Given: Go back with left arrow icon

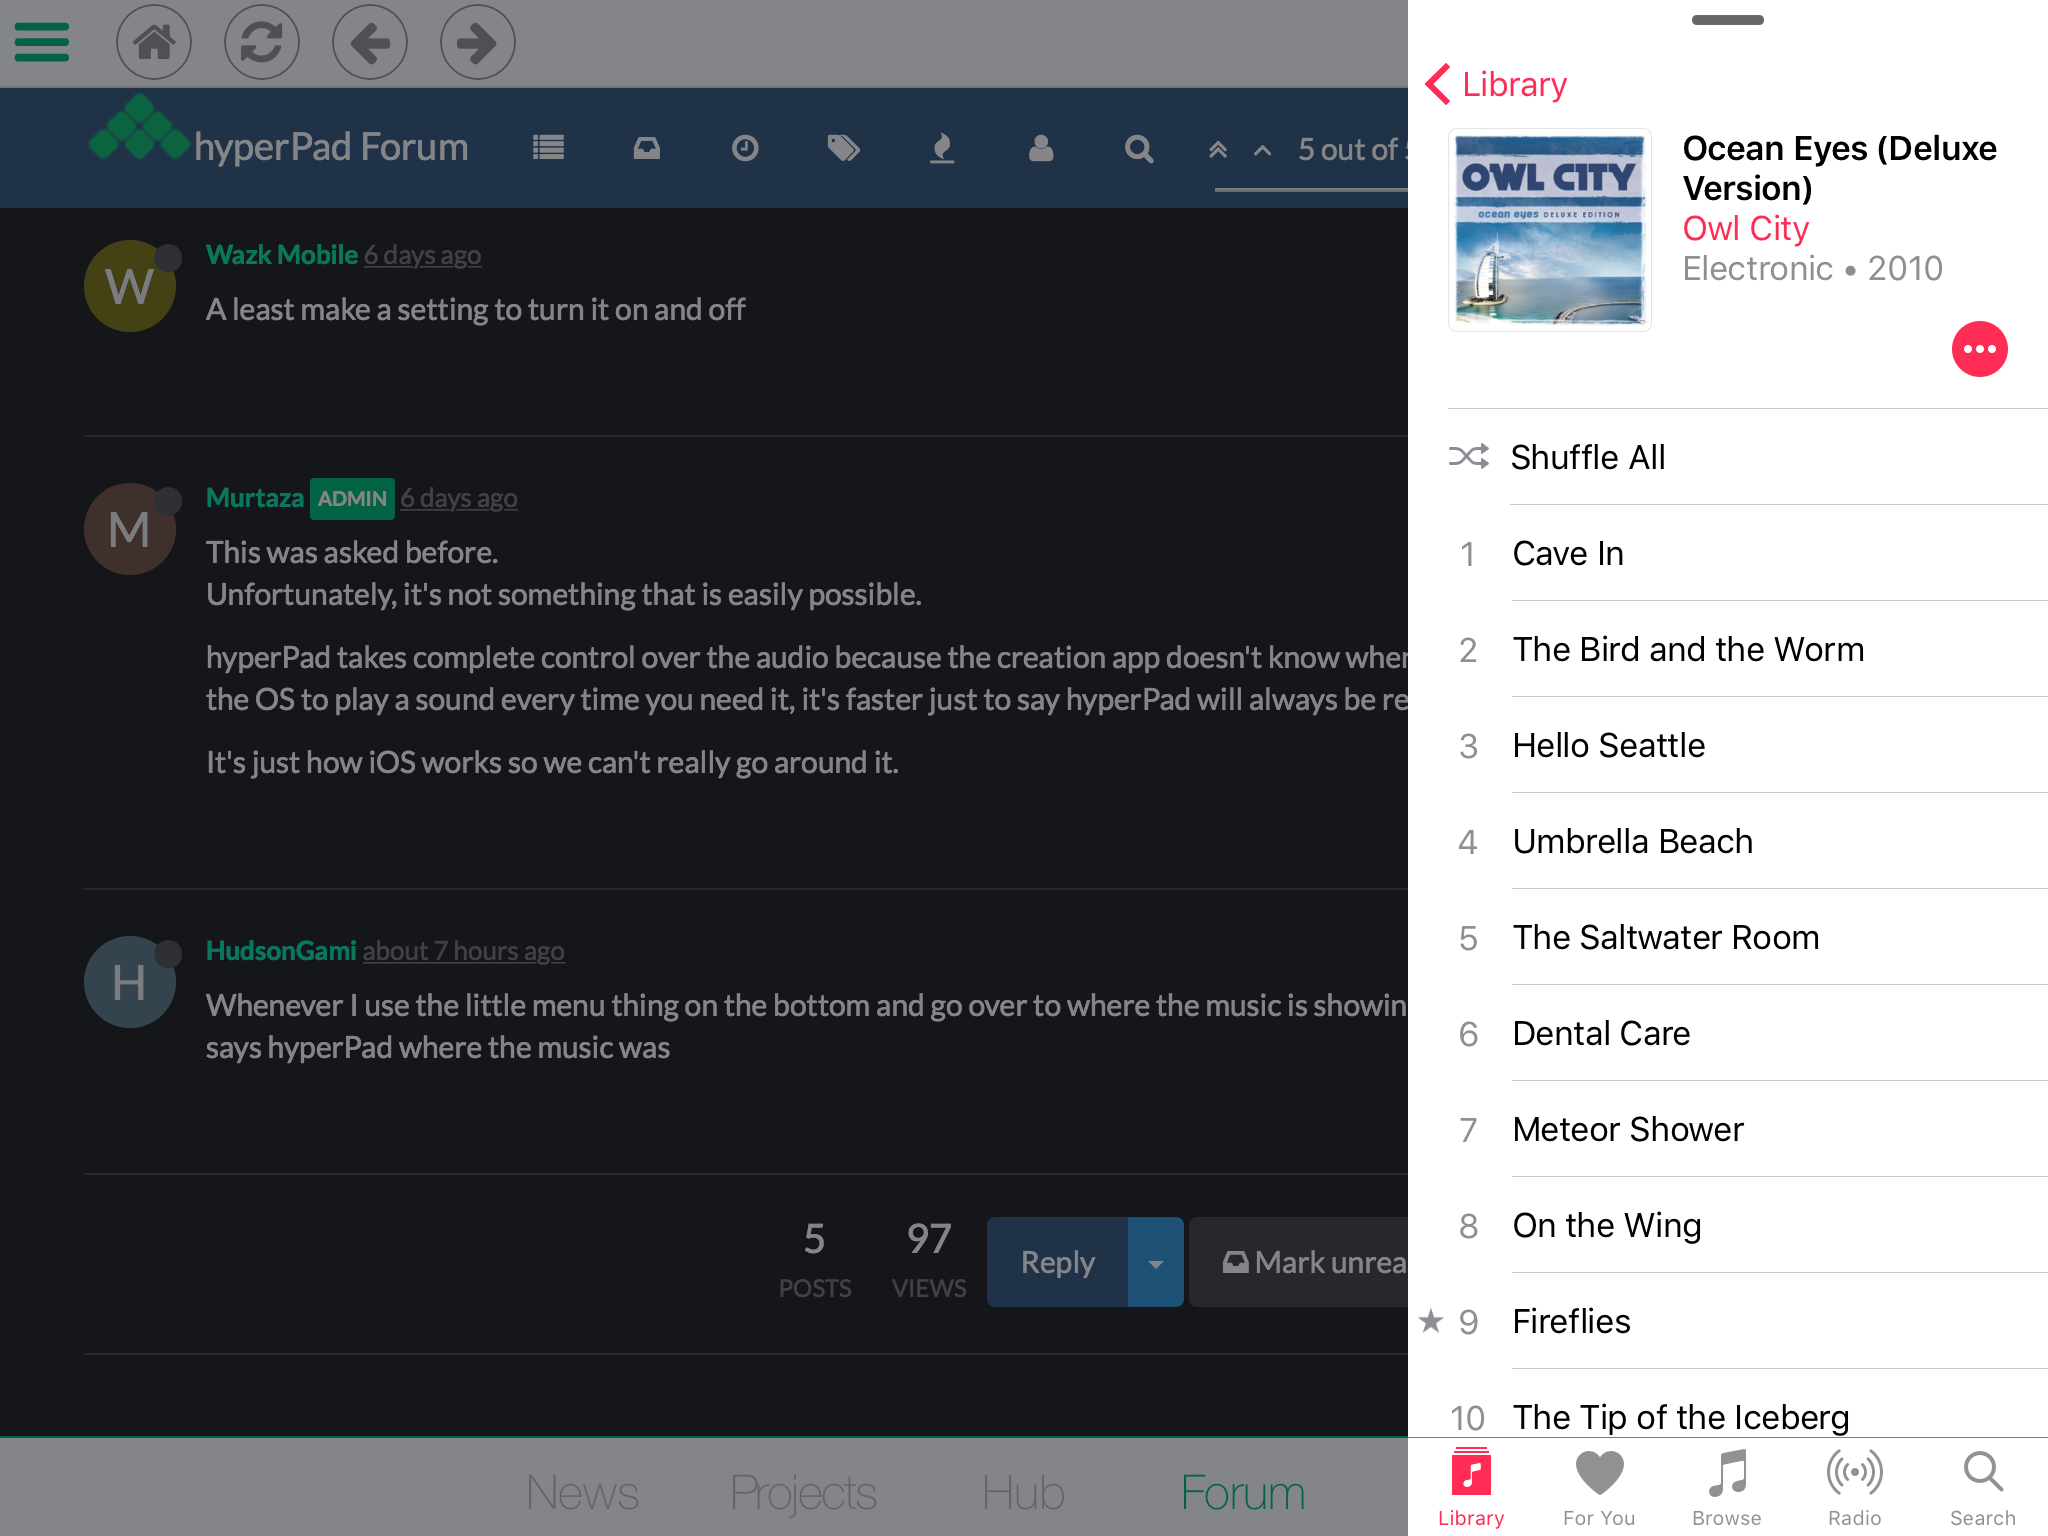Looking at the screenshot, I should click(370, 42).
